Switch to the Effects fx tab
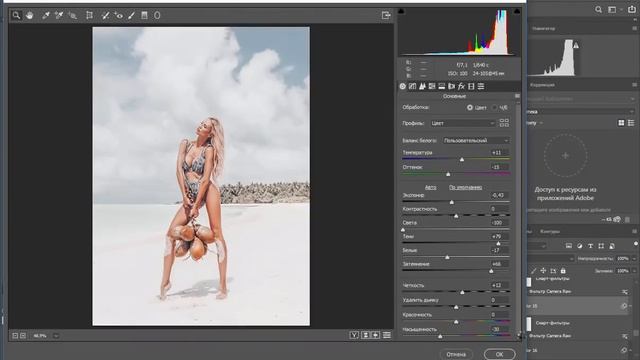Viewport: 640px width, 360px height. [x=461, y=86]
